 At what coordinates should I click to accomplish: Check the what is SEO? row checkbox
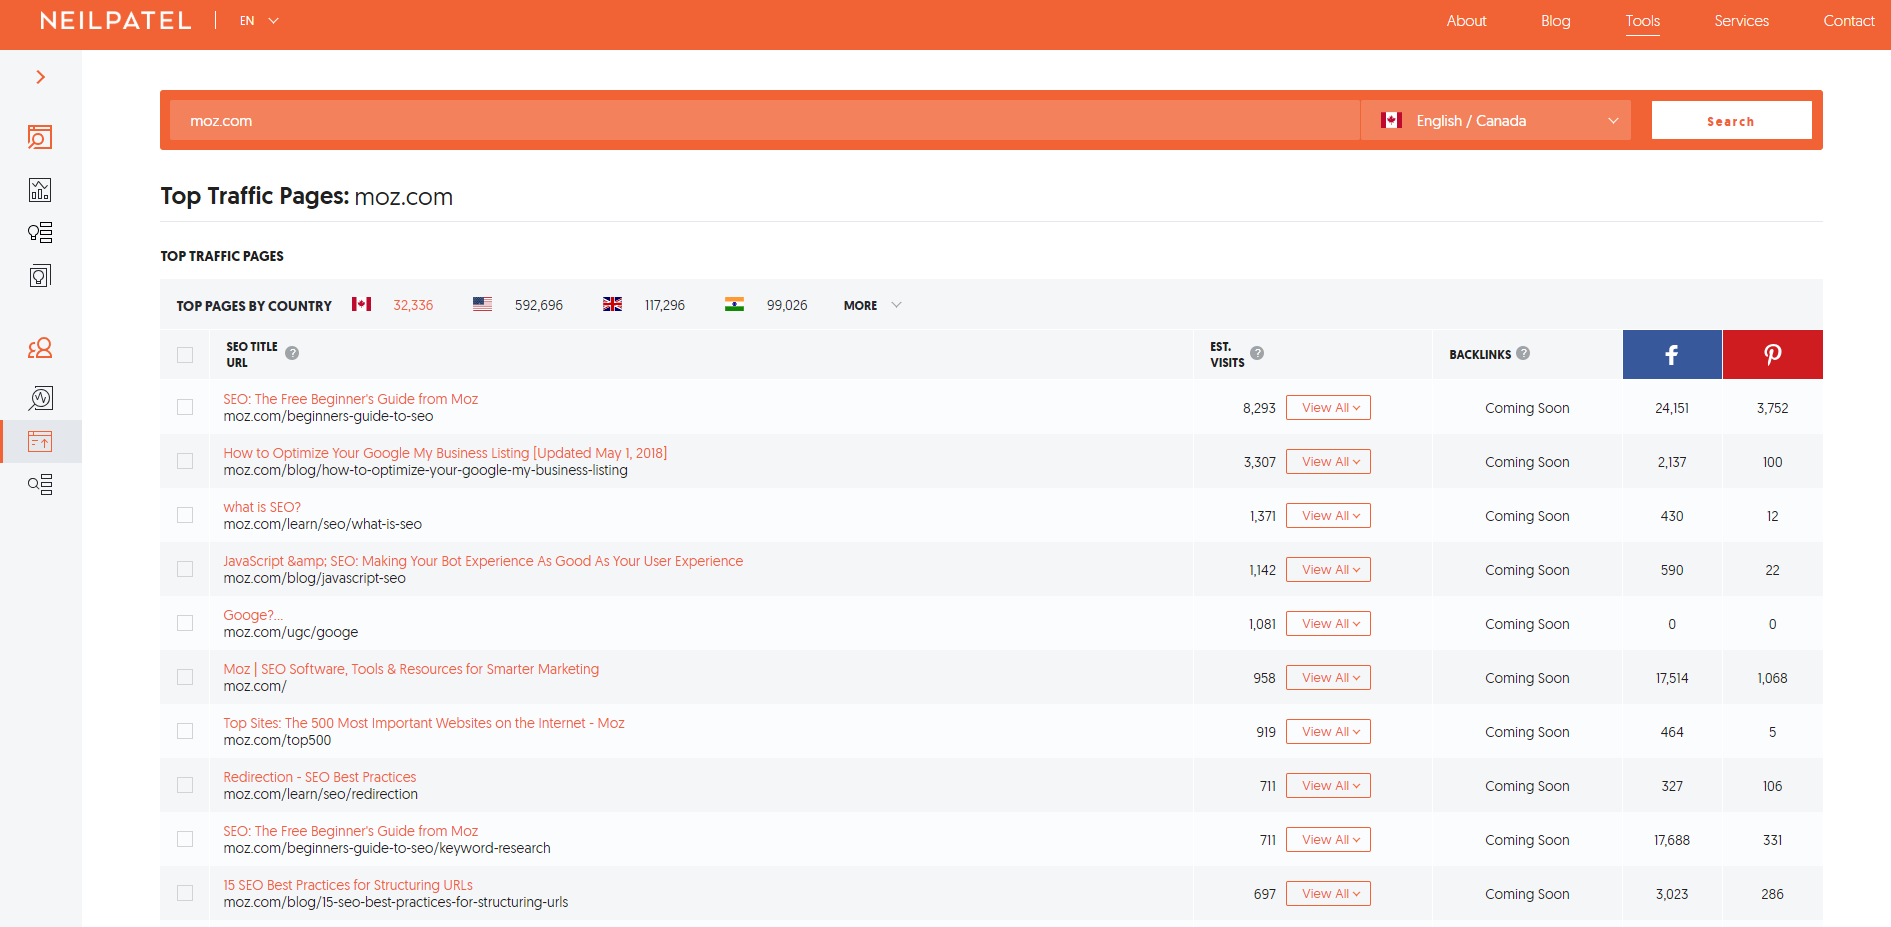click(185, 515)
